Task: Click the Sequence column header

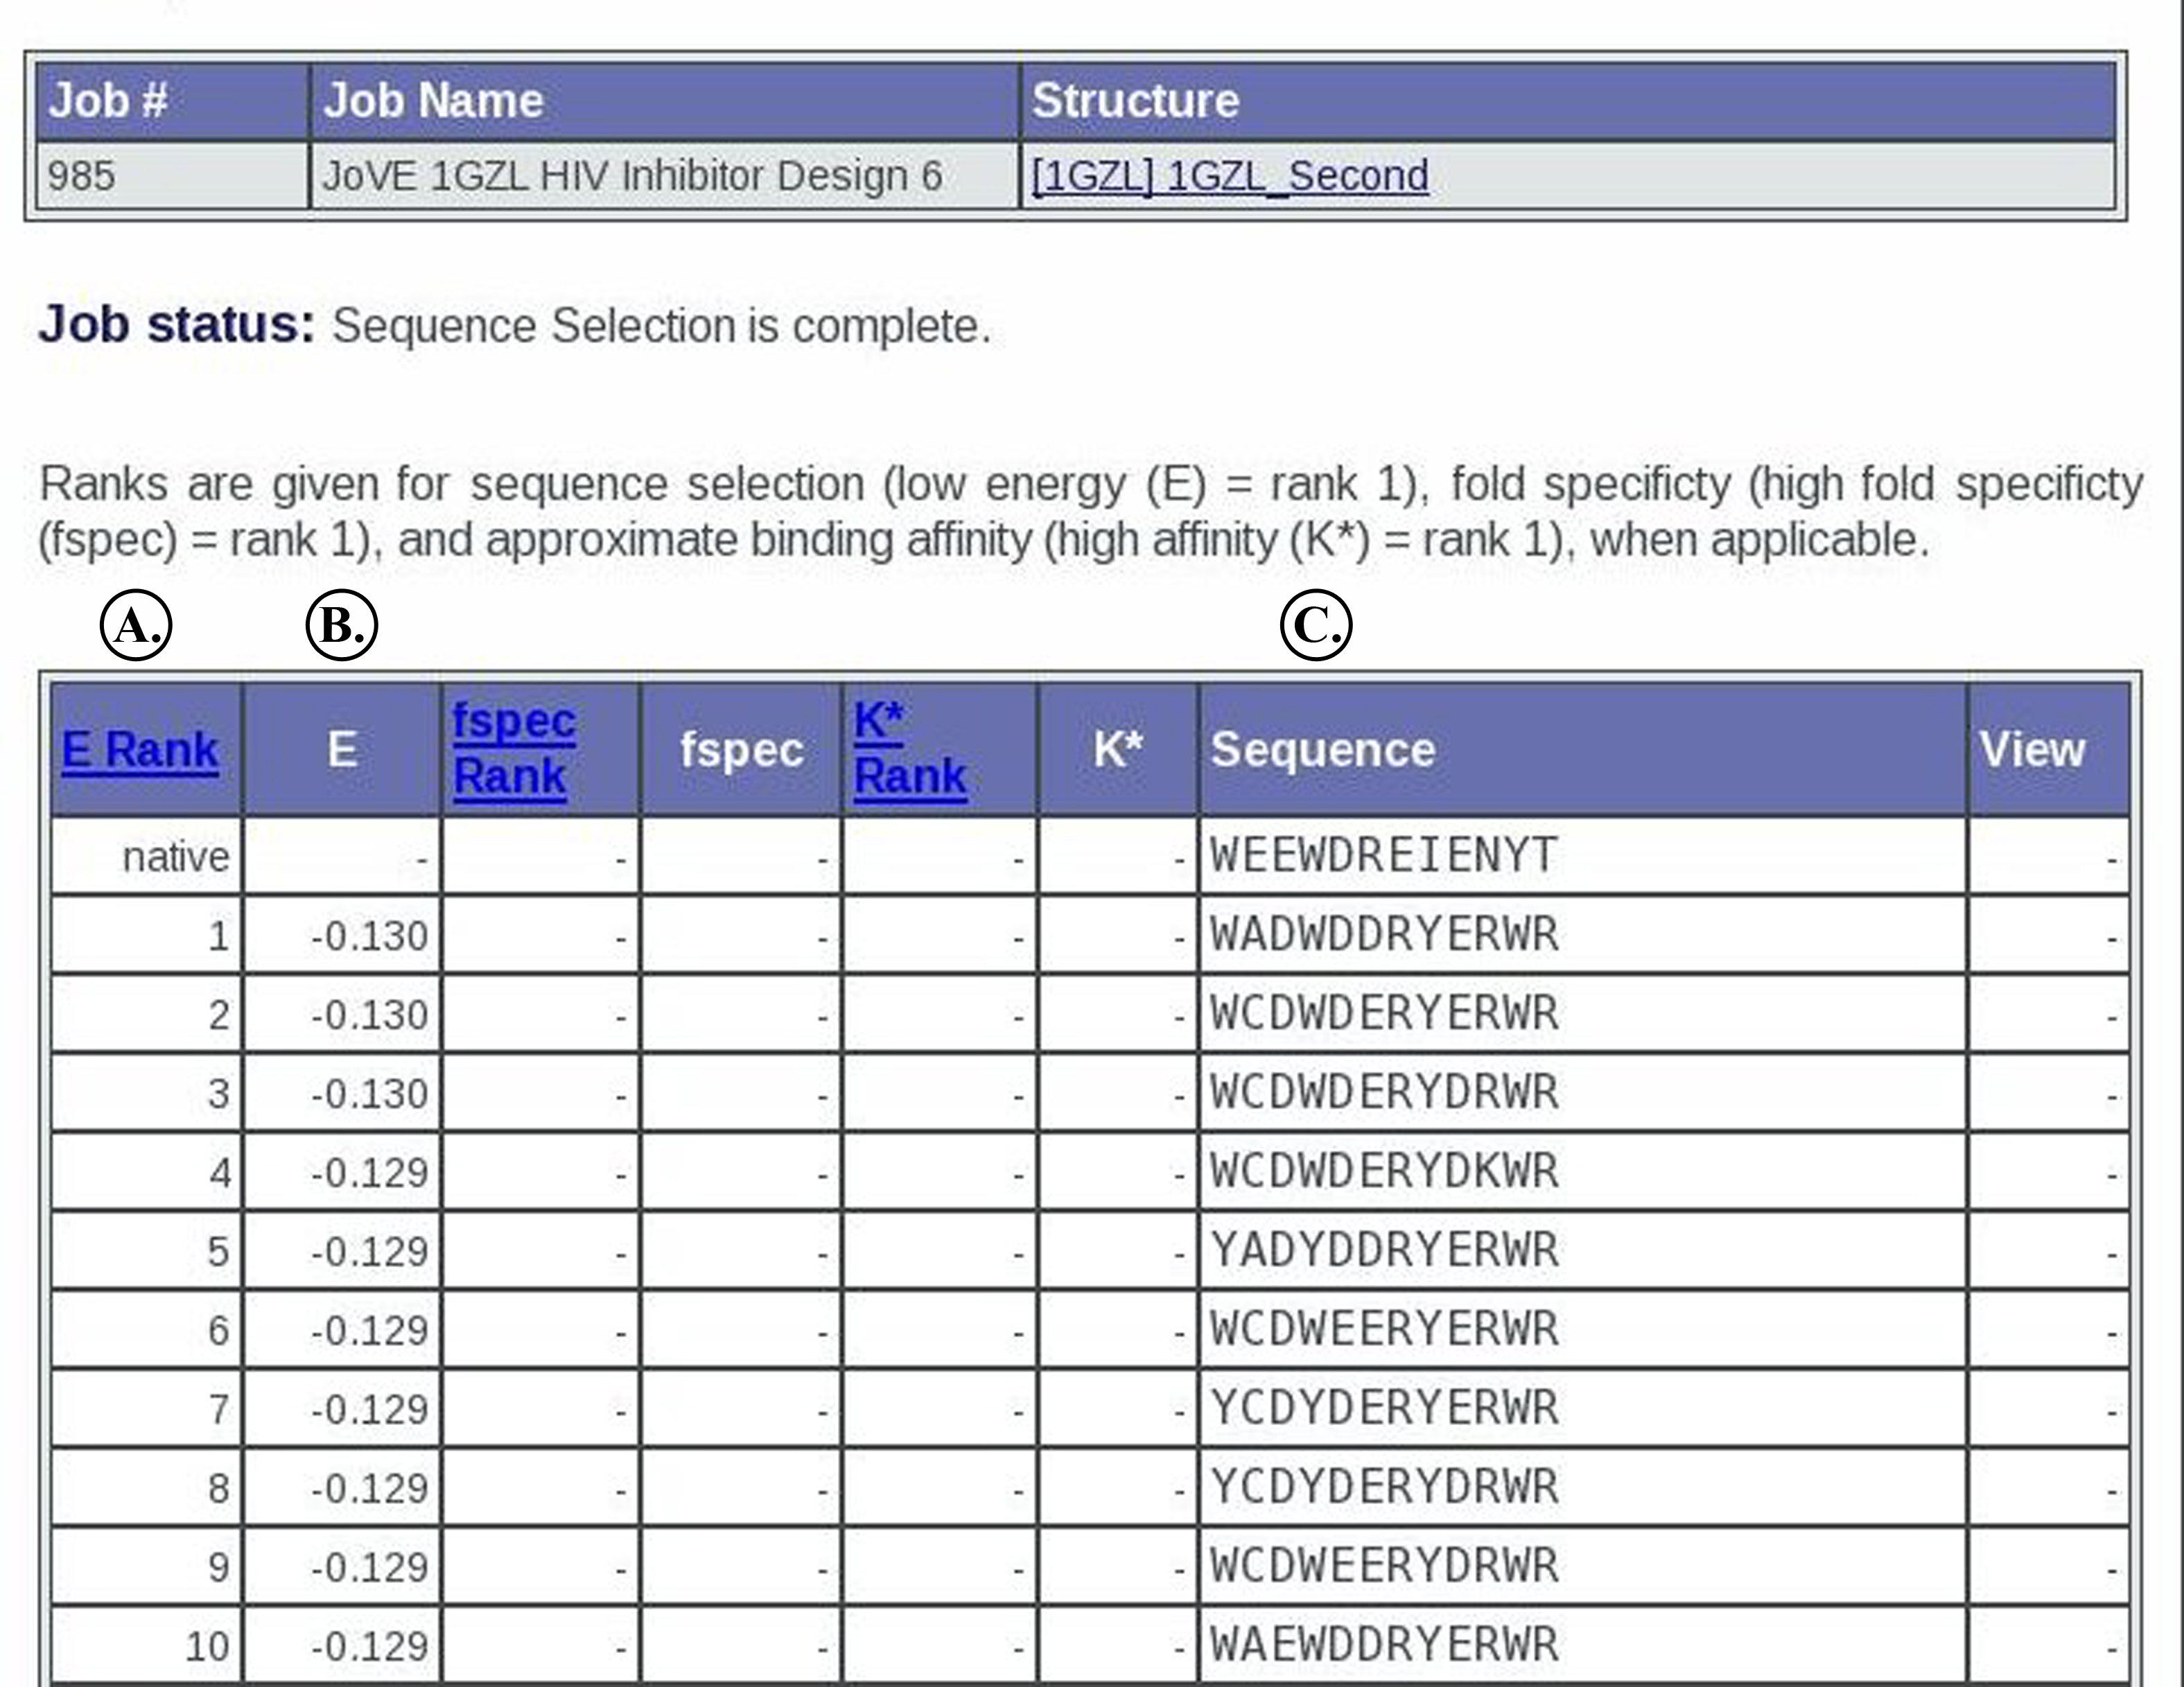Action: 1322,750
